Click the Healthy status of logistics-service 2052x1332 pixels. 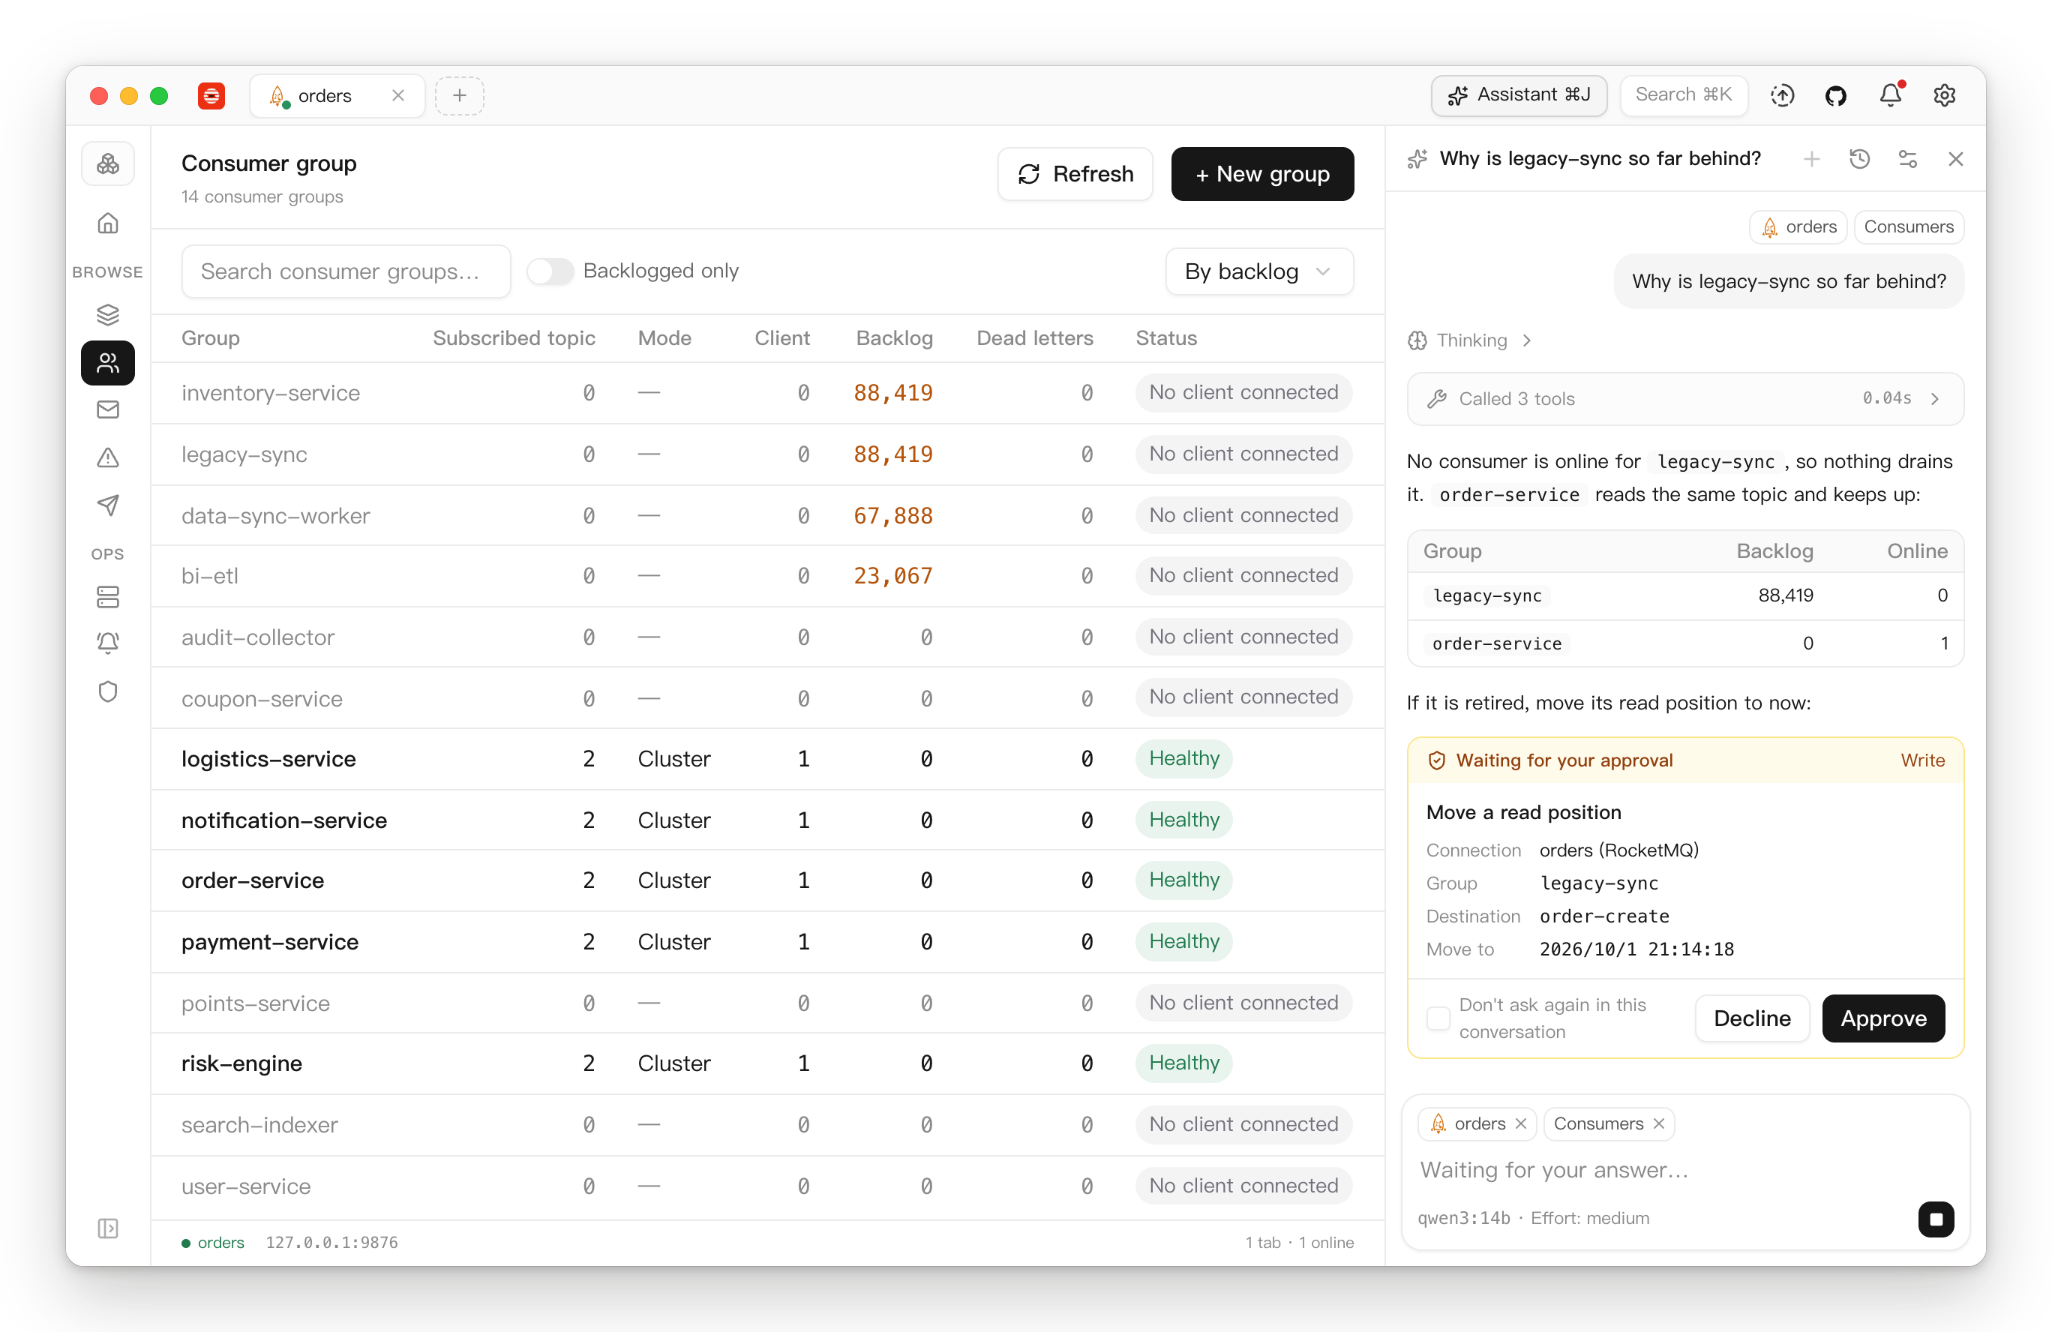(x=1184, y=759)
